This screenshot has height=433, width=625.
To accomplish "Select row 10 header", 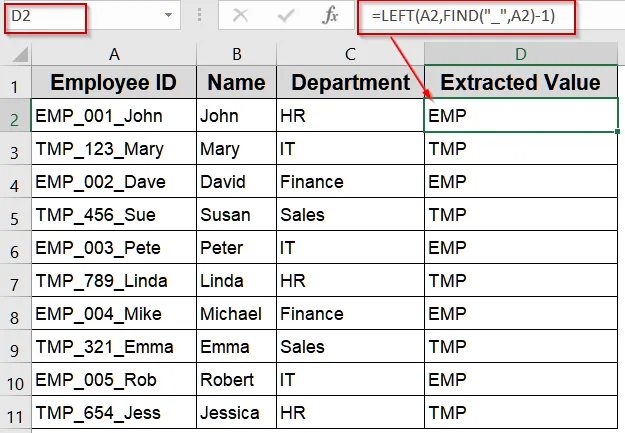I will [x=15, y=380].
